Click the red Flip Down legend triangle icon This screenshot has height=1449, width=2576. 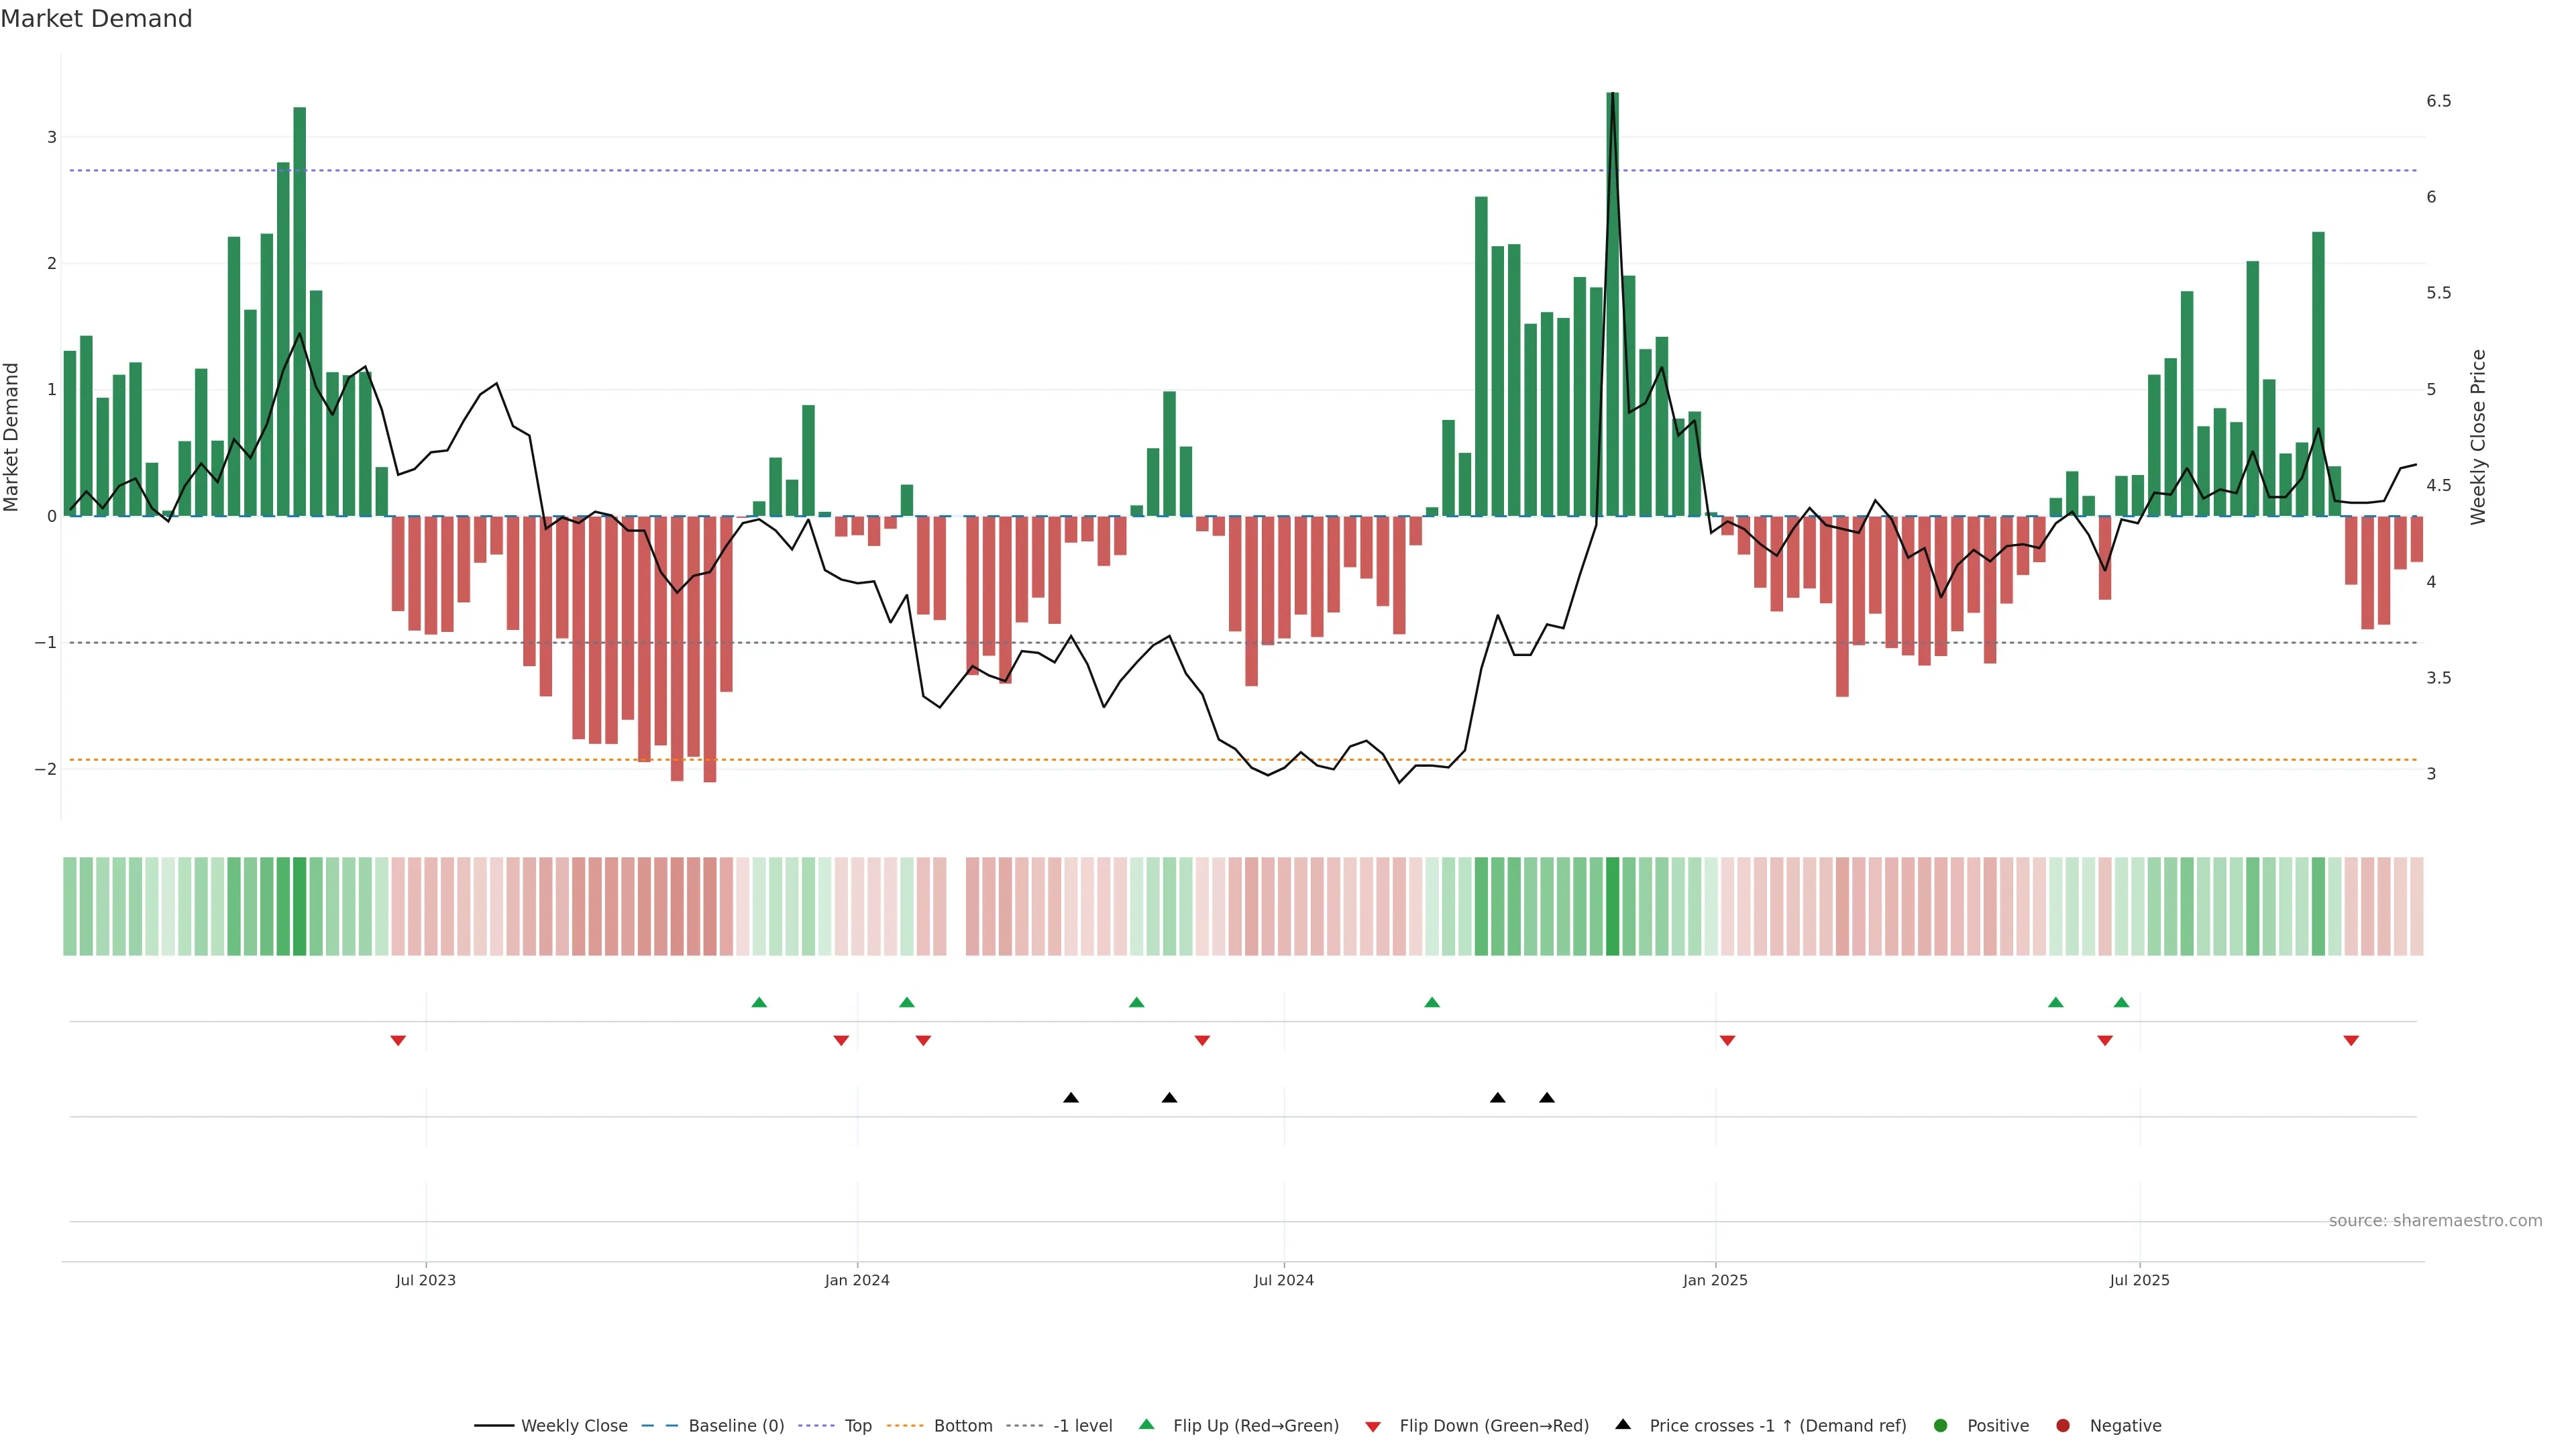1372,1426
